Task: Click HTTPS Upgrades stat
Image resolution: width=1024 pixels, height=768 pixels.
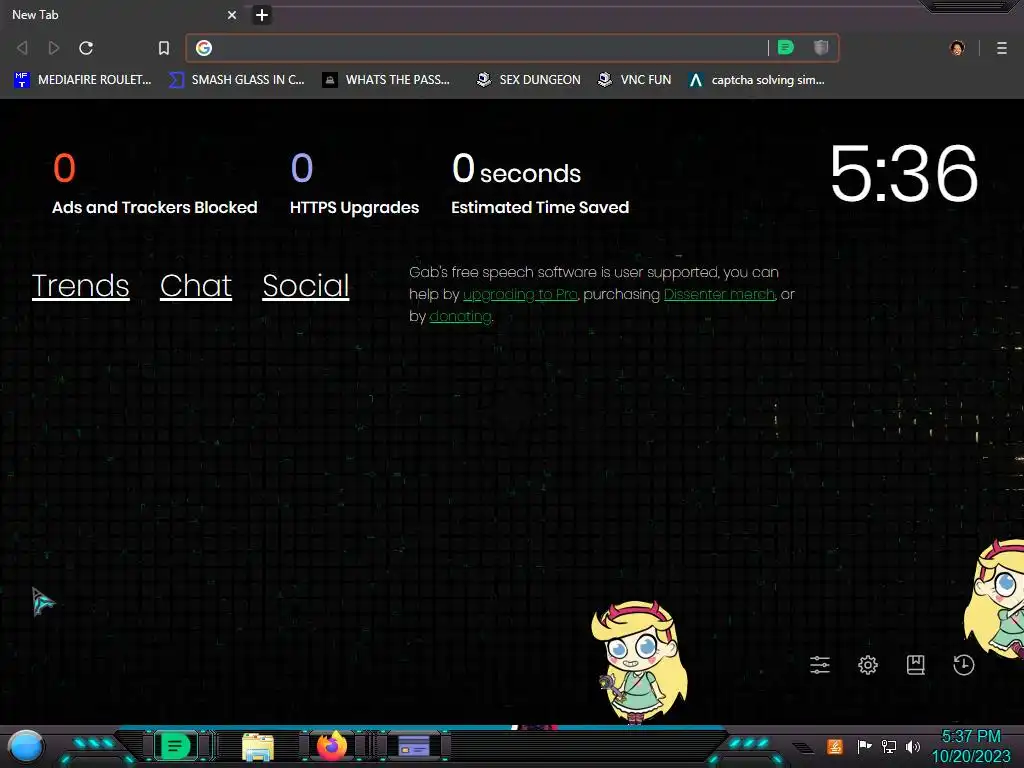Action: [x=355, y=183]
